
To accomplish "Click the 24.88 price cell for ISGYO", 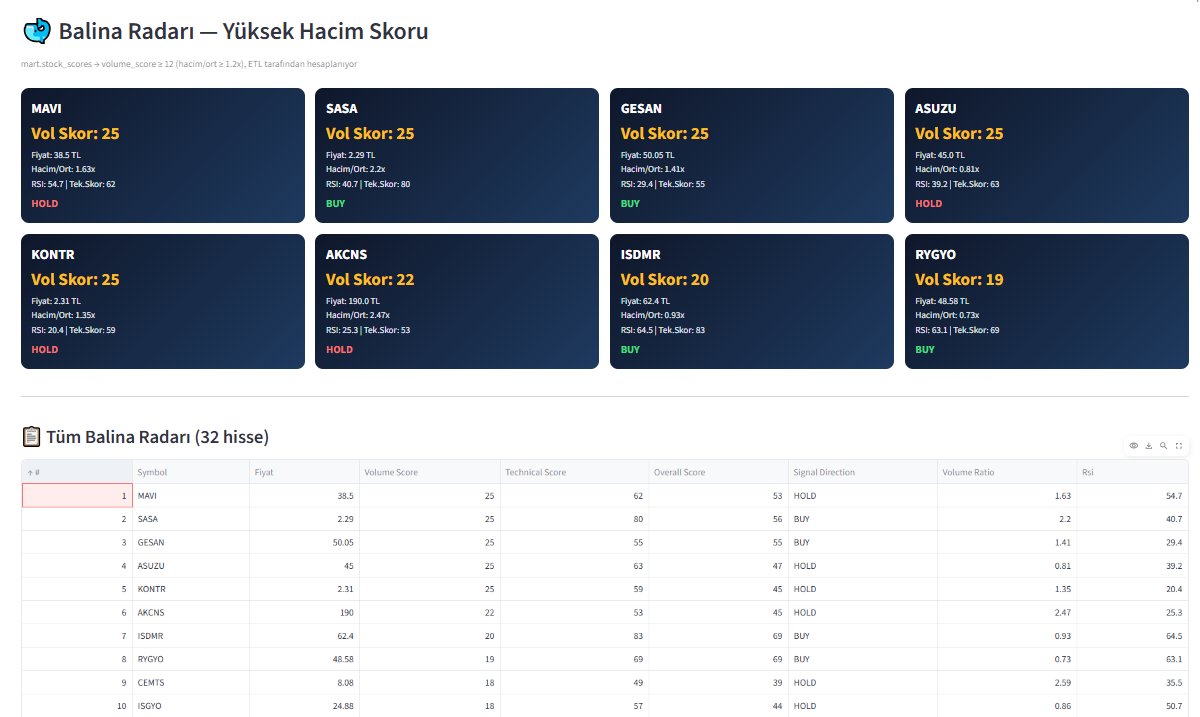I will (x=304, y=706).
